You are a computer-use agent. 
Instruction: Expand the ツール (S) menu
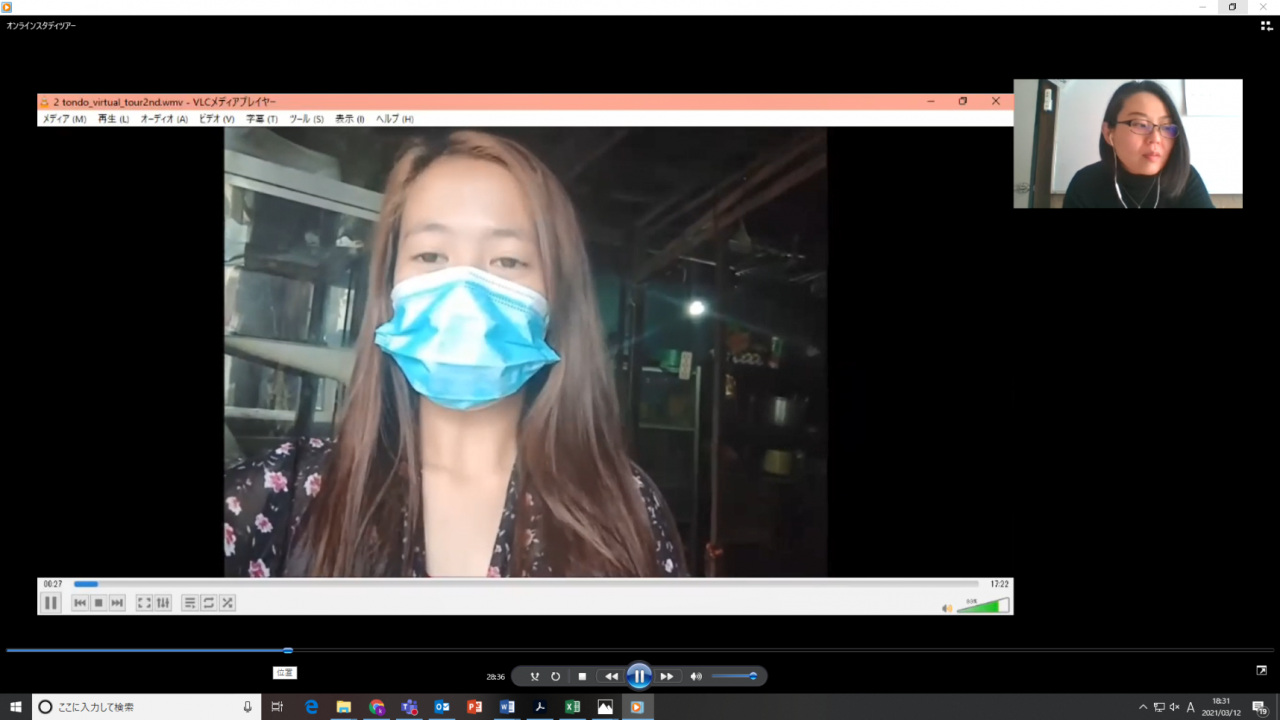coord(306,119)
